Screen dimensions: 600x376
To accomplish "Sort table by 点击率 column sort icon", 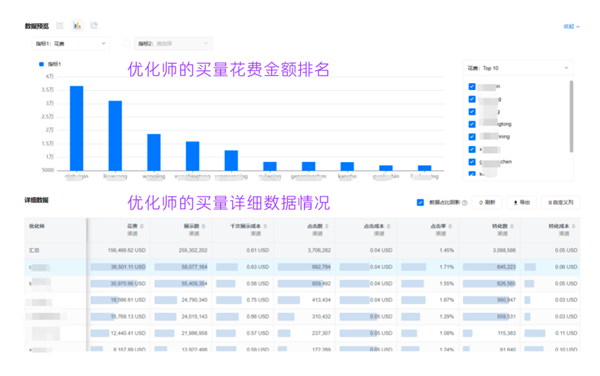I will 450,226.
